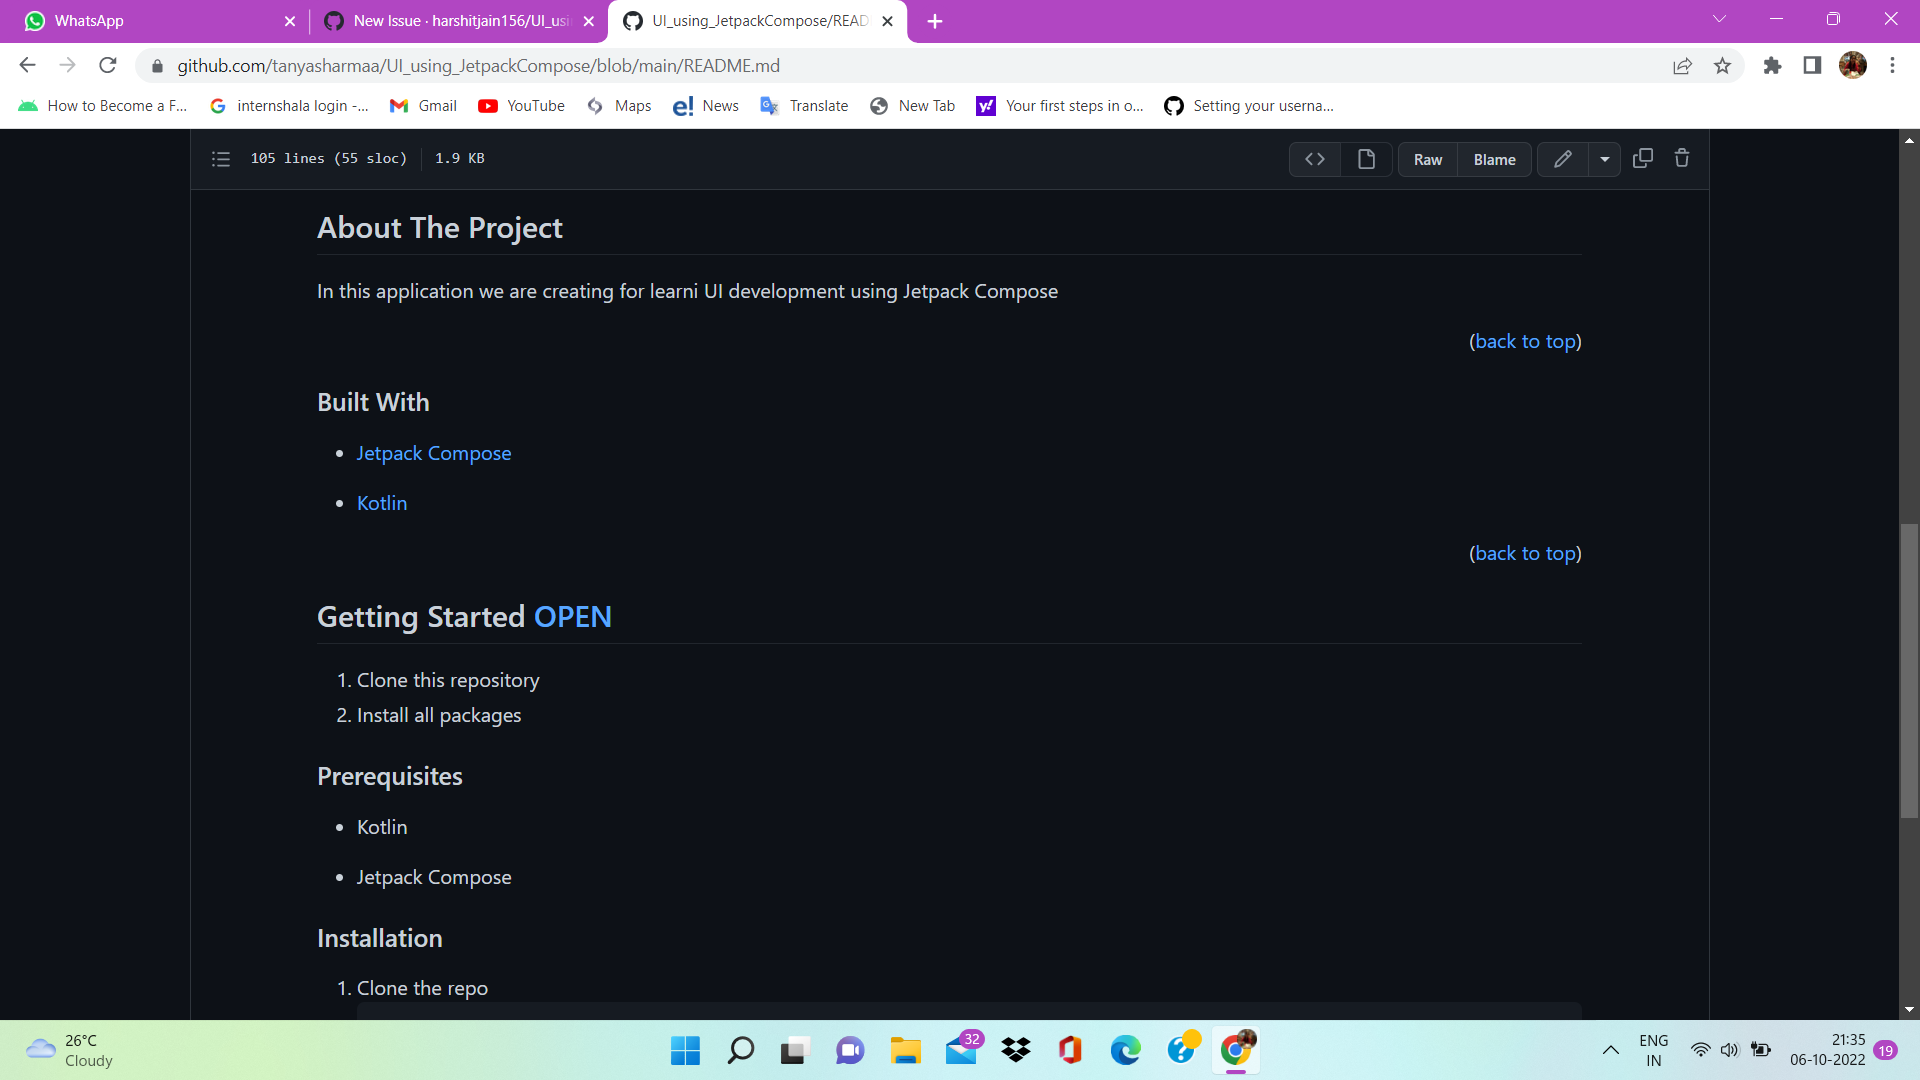Open Gmail from the bookmarks bar

click(x=423, y=105)
